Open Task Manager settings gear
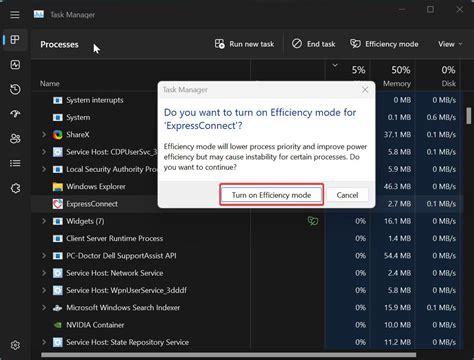This screenshot has height=360, width=474. (15, 345)
